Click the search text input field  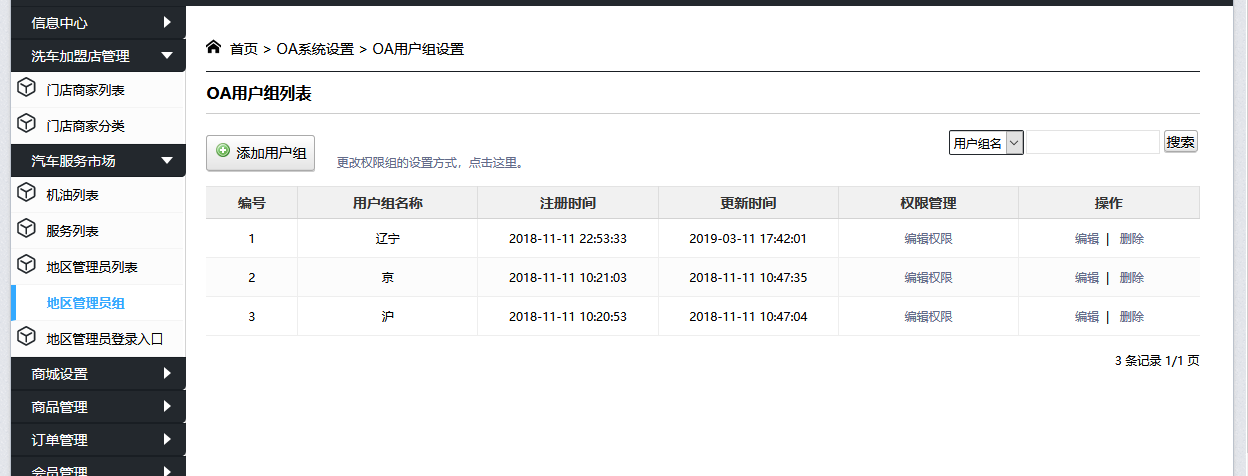click(x=1093, y=142)
